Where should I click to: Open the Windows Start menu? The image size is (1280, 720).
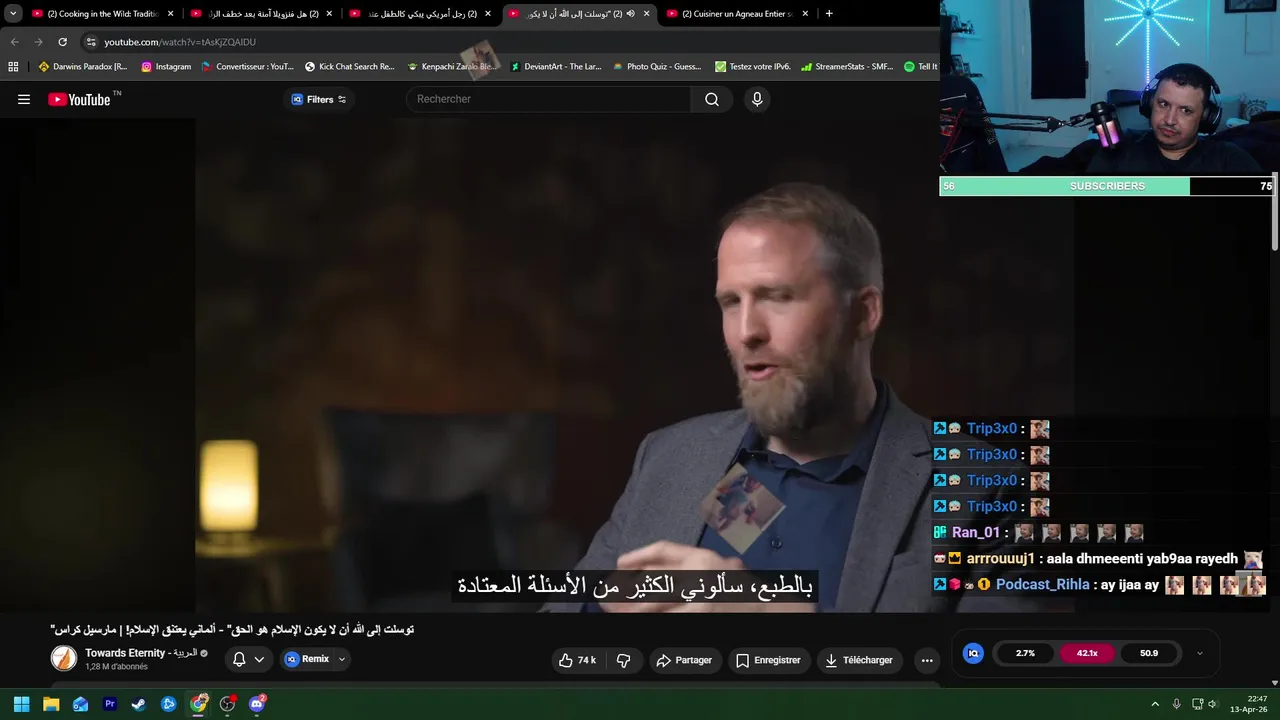point(21,704)
